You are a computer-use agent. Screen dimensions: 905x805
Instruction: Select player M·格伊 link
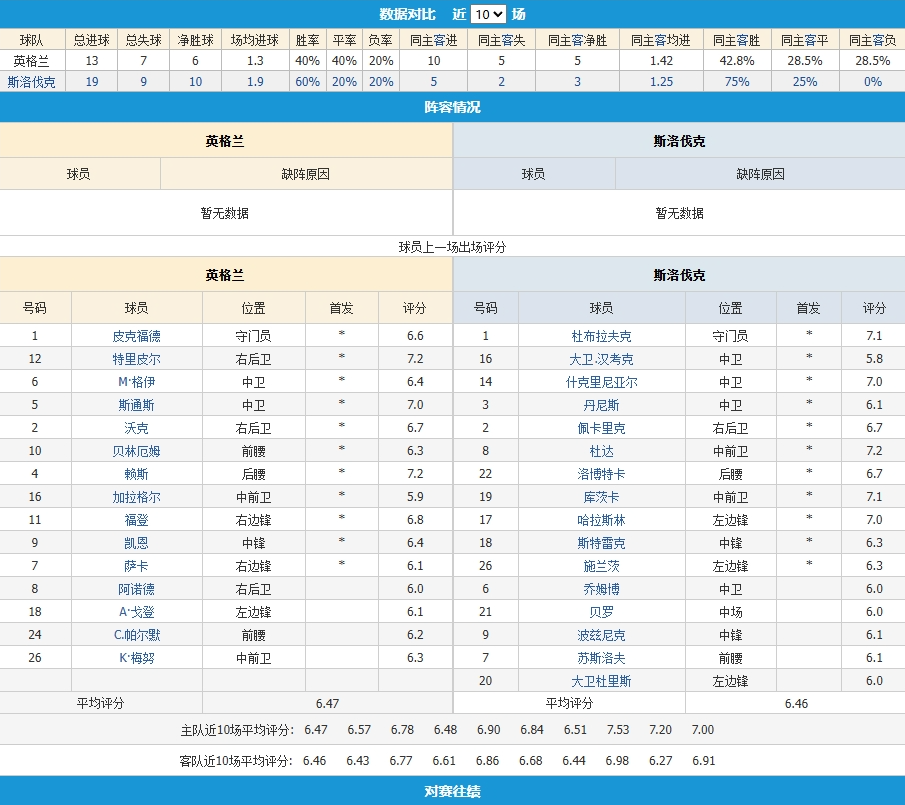[x=136, y=382]
